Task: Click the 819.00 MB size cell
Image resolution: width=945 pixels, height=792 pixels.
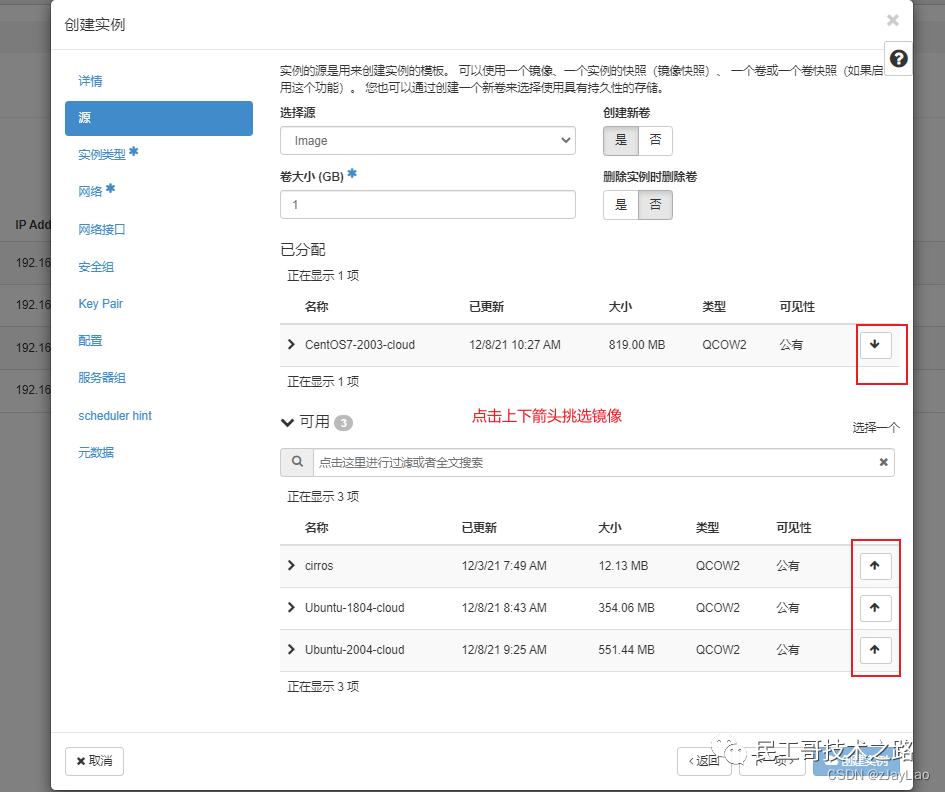Action: [x=637, y=345]
